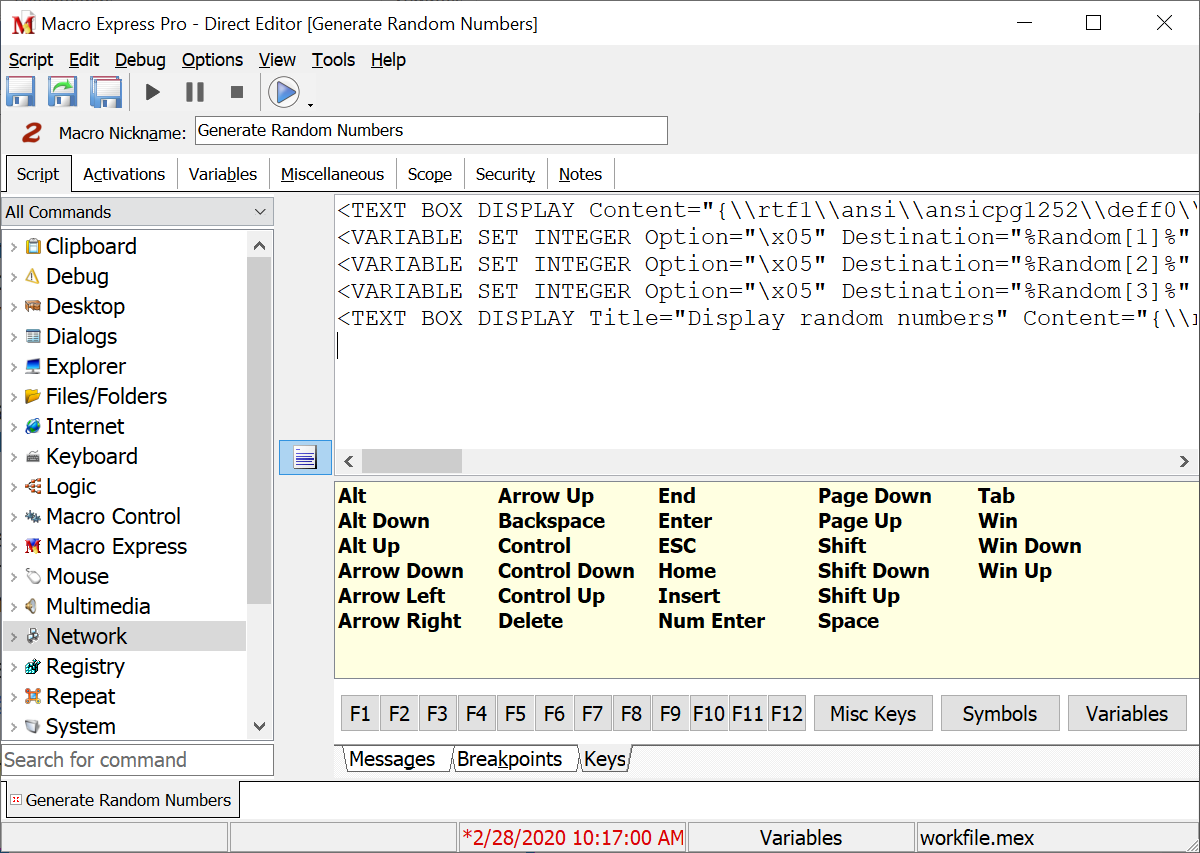The height and width of the screenshot is (853, 1200).
Task: Run macro with blue circular play button
Action: pyautogui.click(x=284, y=92)
